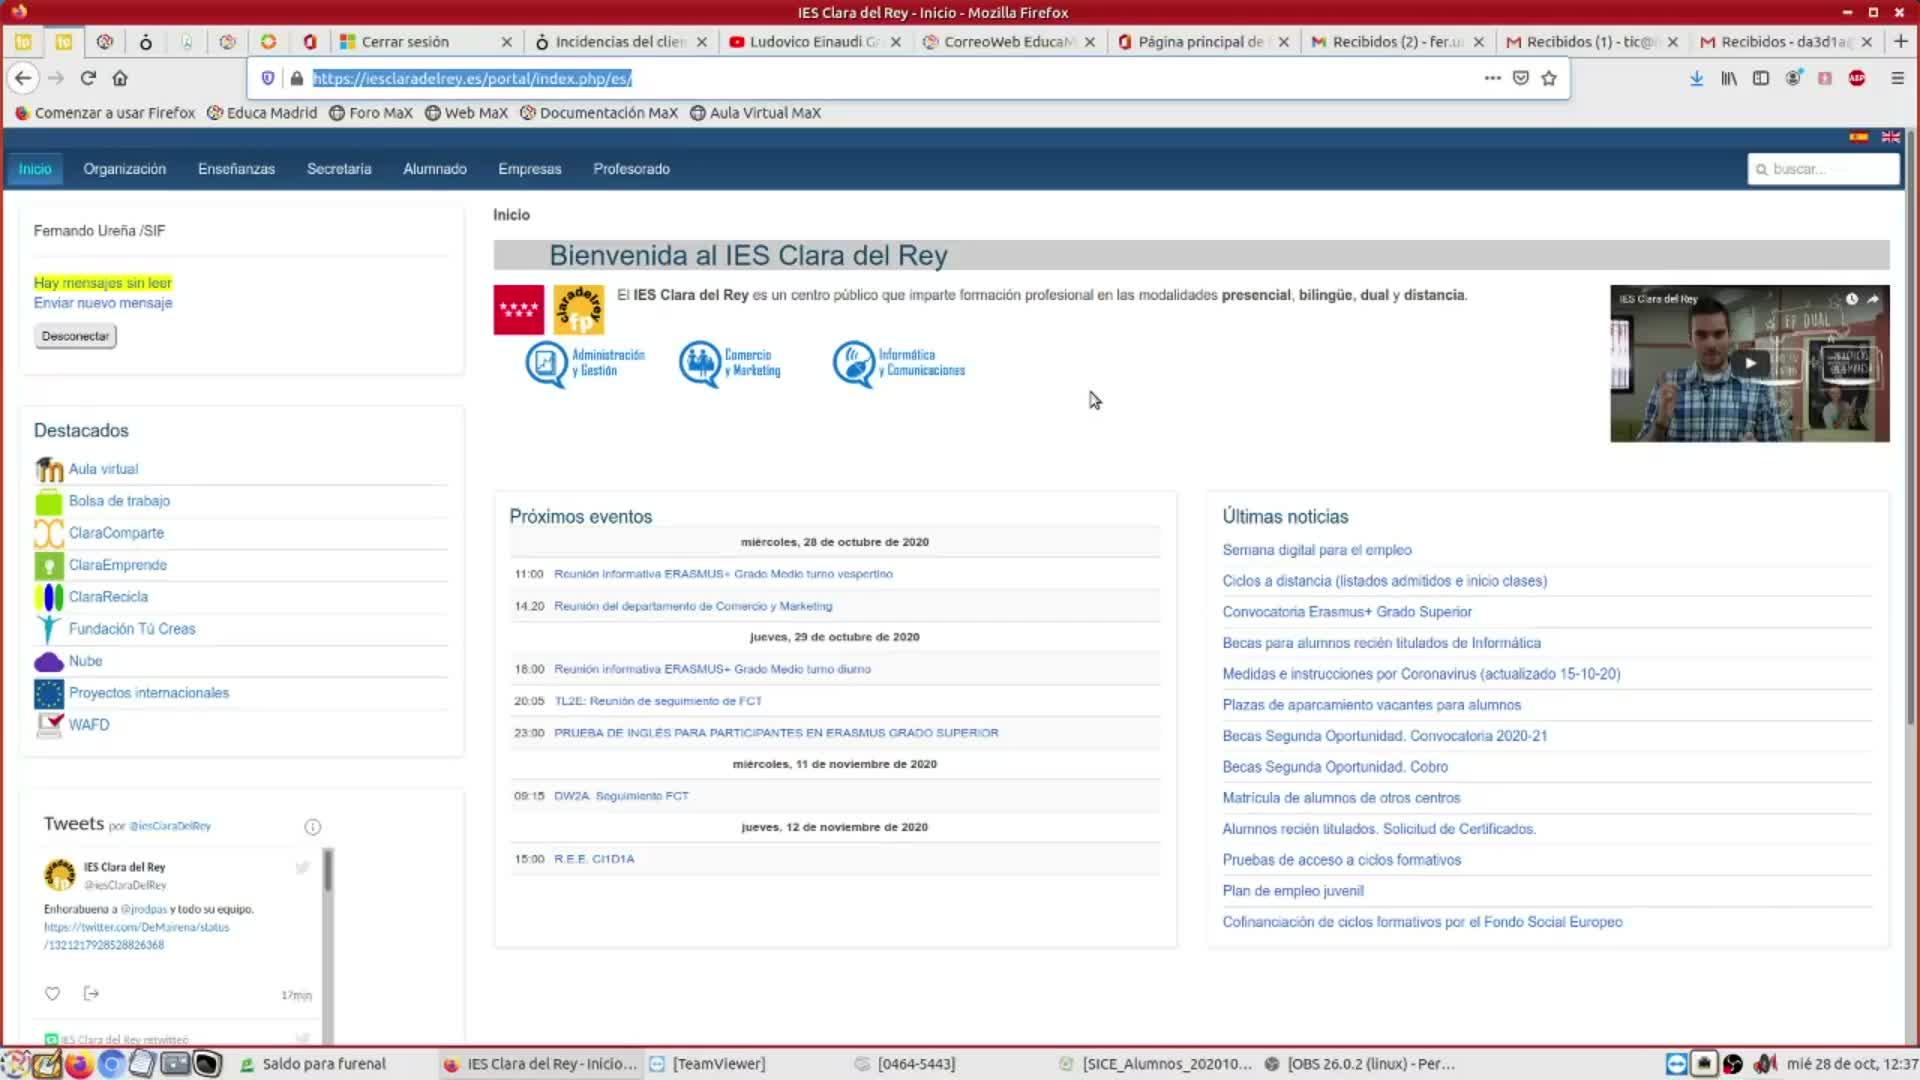This screenshot has height=1080, width=1920.
Task: Bookmark this page with the star icon
Action: [x=1549, y=78]
